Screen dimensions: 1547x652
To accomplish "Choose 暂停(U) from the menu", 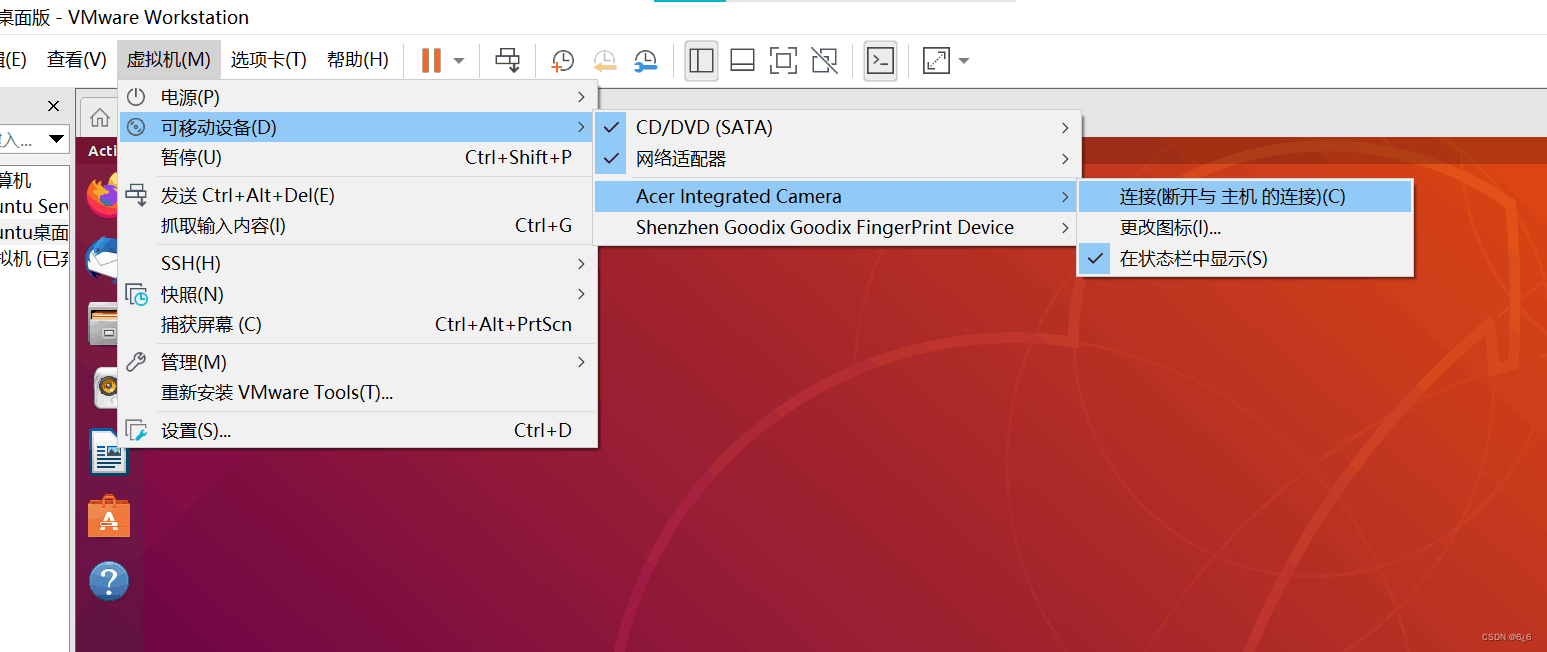I will click(x=357, y=157).
